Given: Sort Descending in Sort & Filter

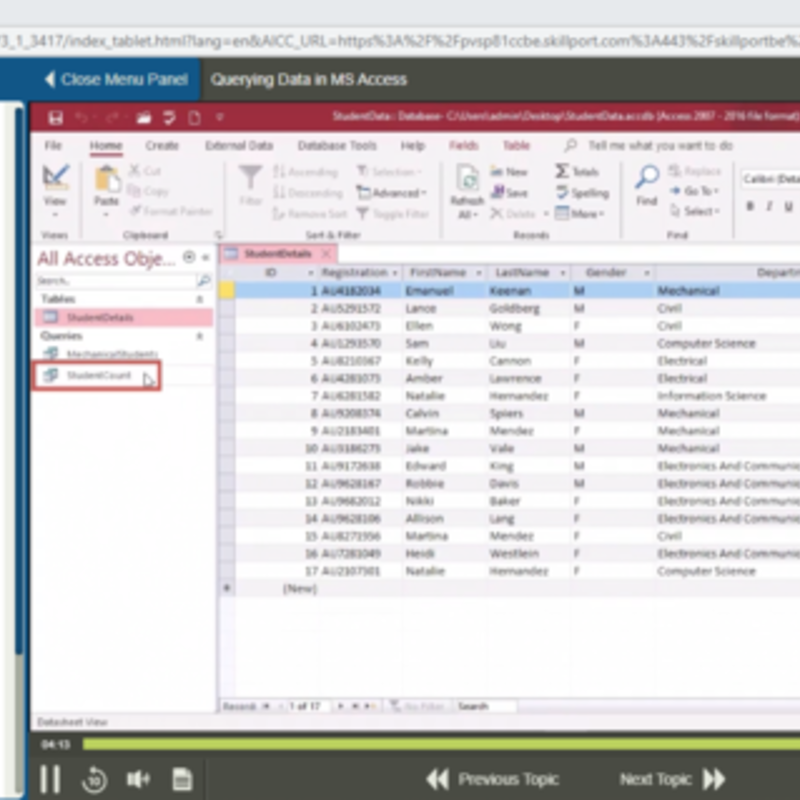Looking at the screenshot, I should pyautogui.click(x=307, y=192).
